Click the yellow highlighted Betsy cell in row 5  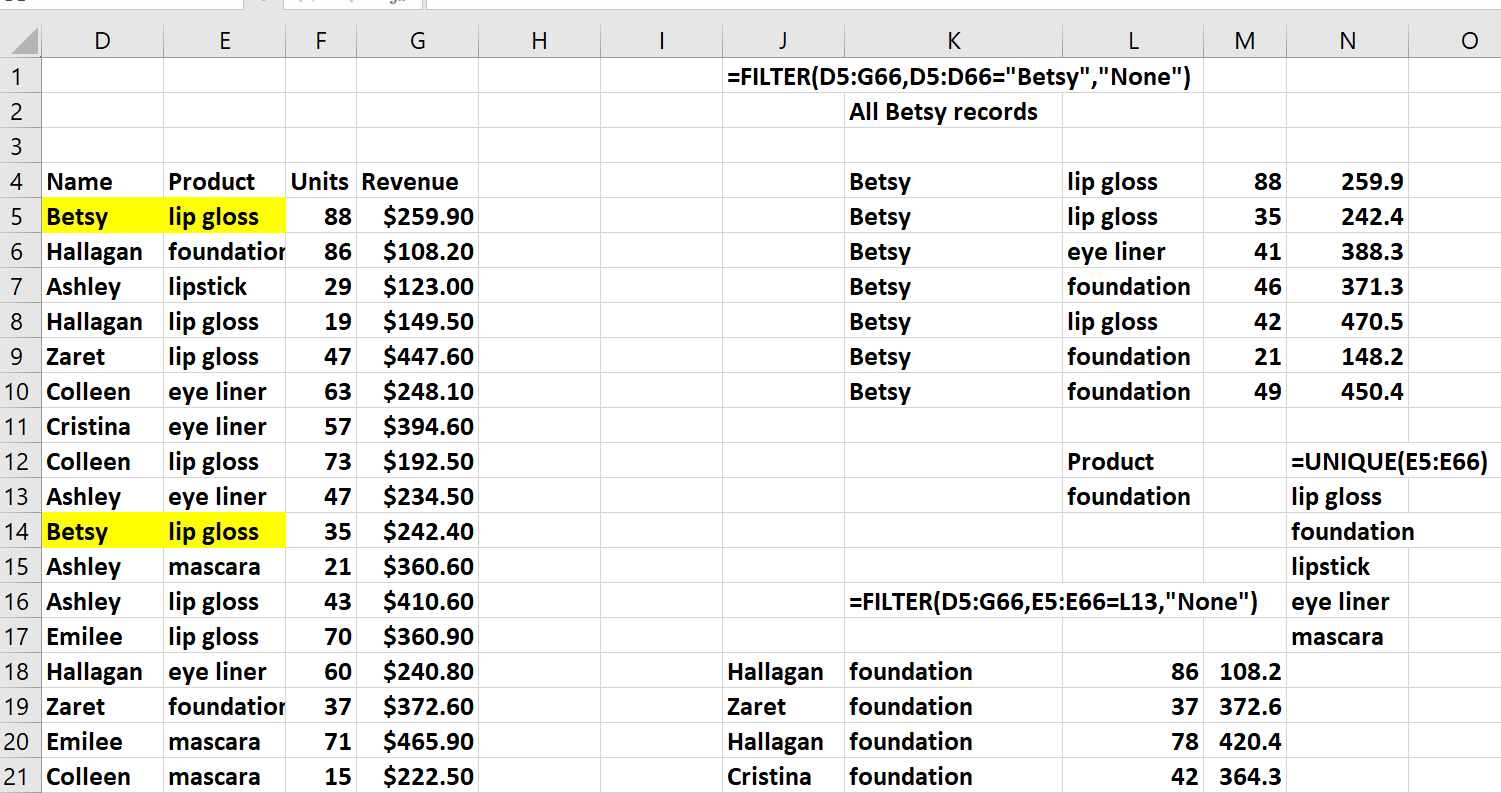(x=102, y=217)
